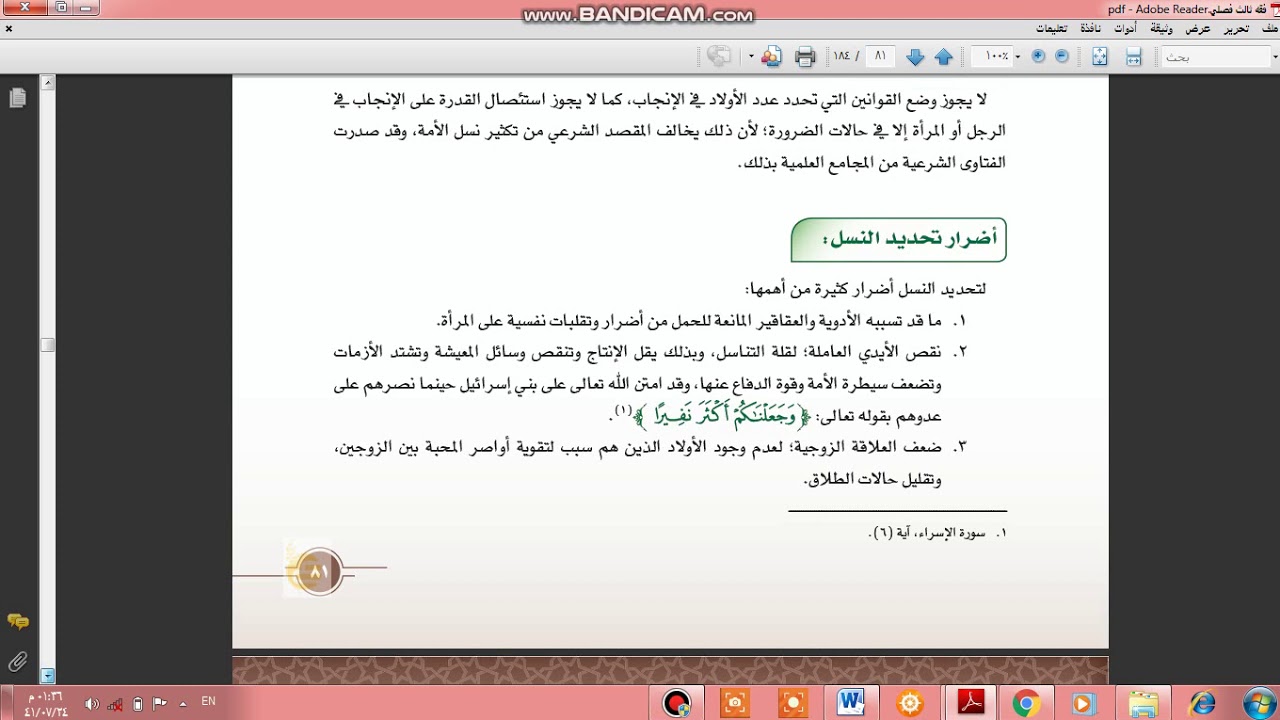Click the Action Center flag icon
1280x720 pixels.
[x=159, y=704]
